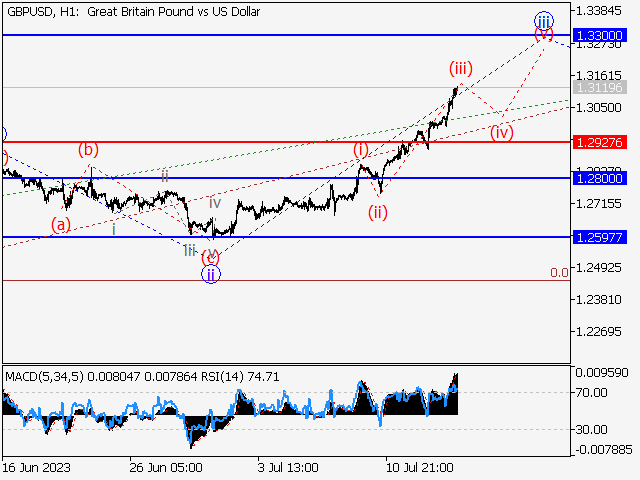Click the red (iii) wave label
Image resolution: width=640 pixels, height=480 pixels.
(x=461, y=68)
